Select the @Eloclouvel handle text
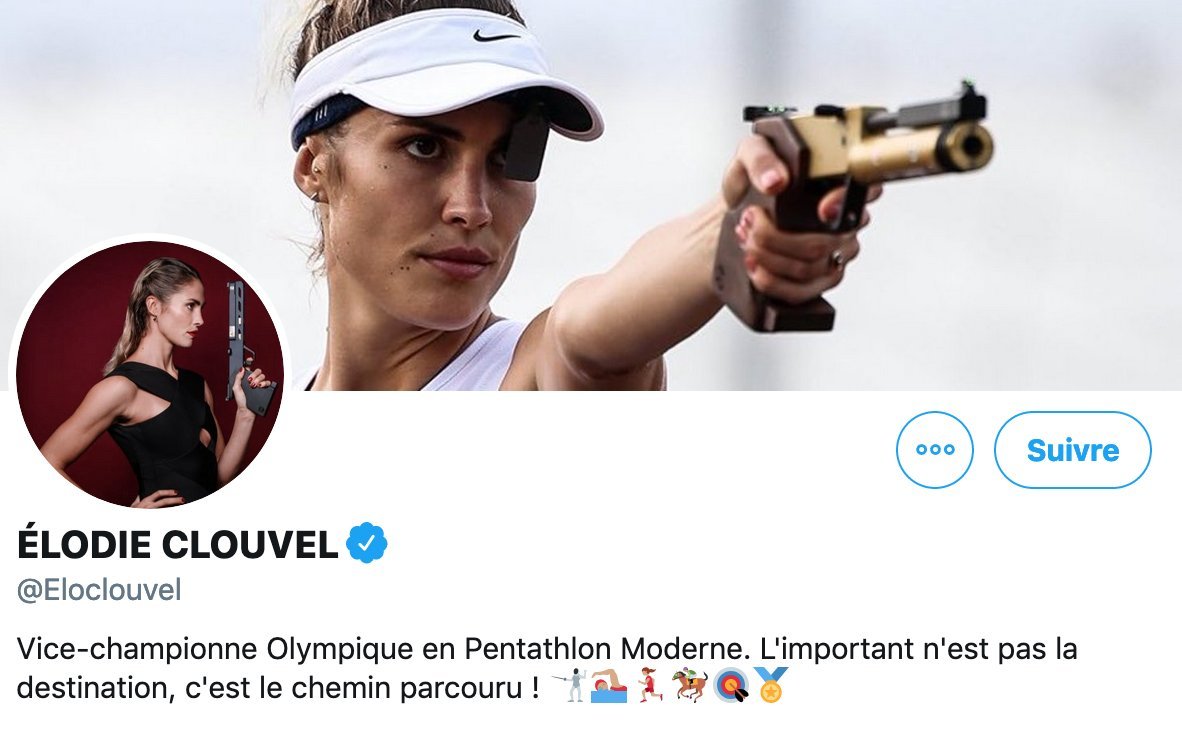1182x730 pixels. (99, 590)
